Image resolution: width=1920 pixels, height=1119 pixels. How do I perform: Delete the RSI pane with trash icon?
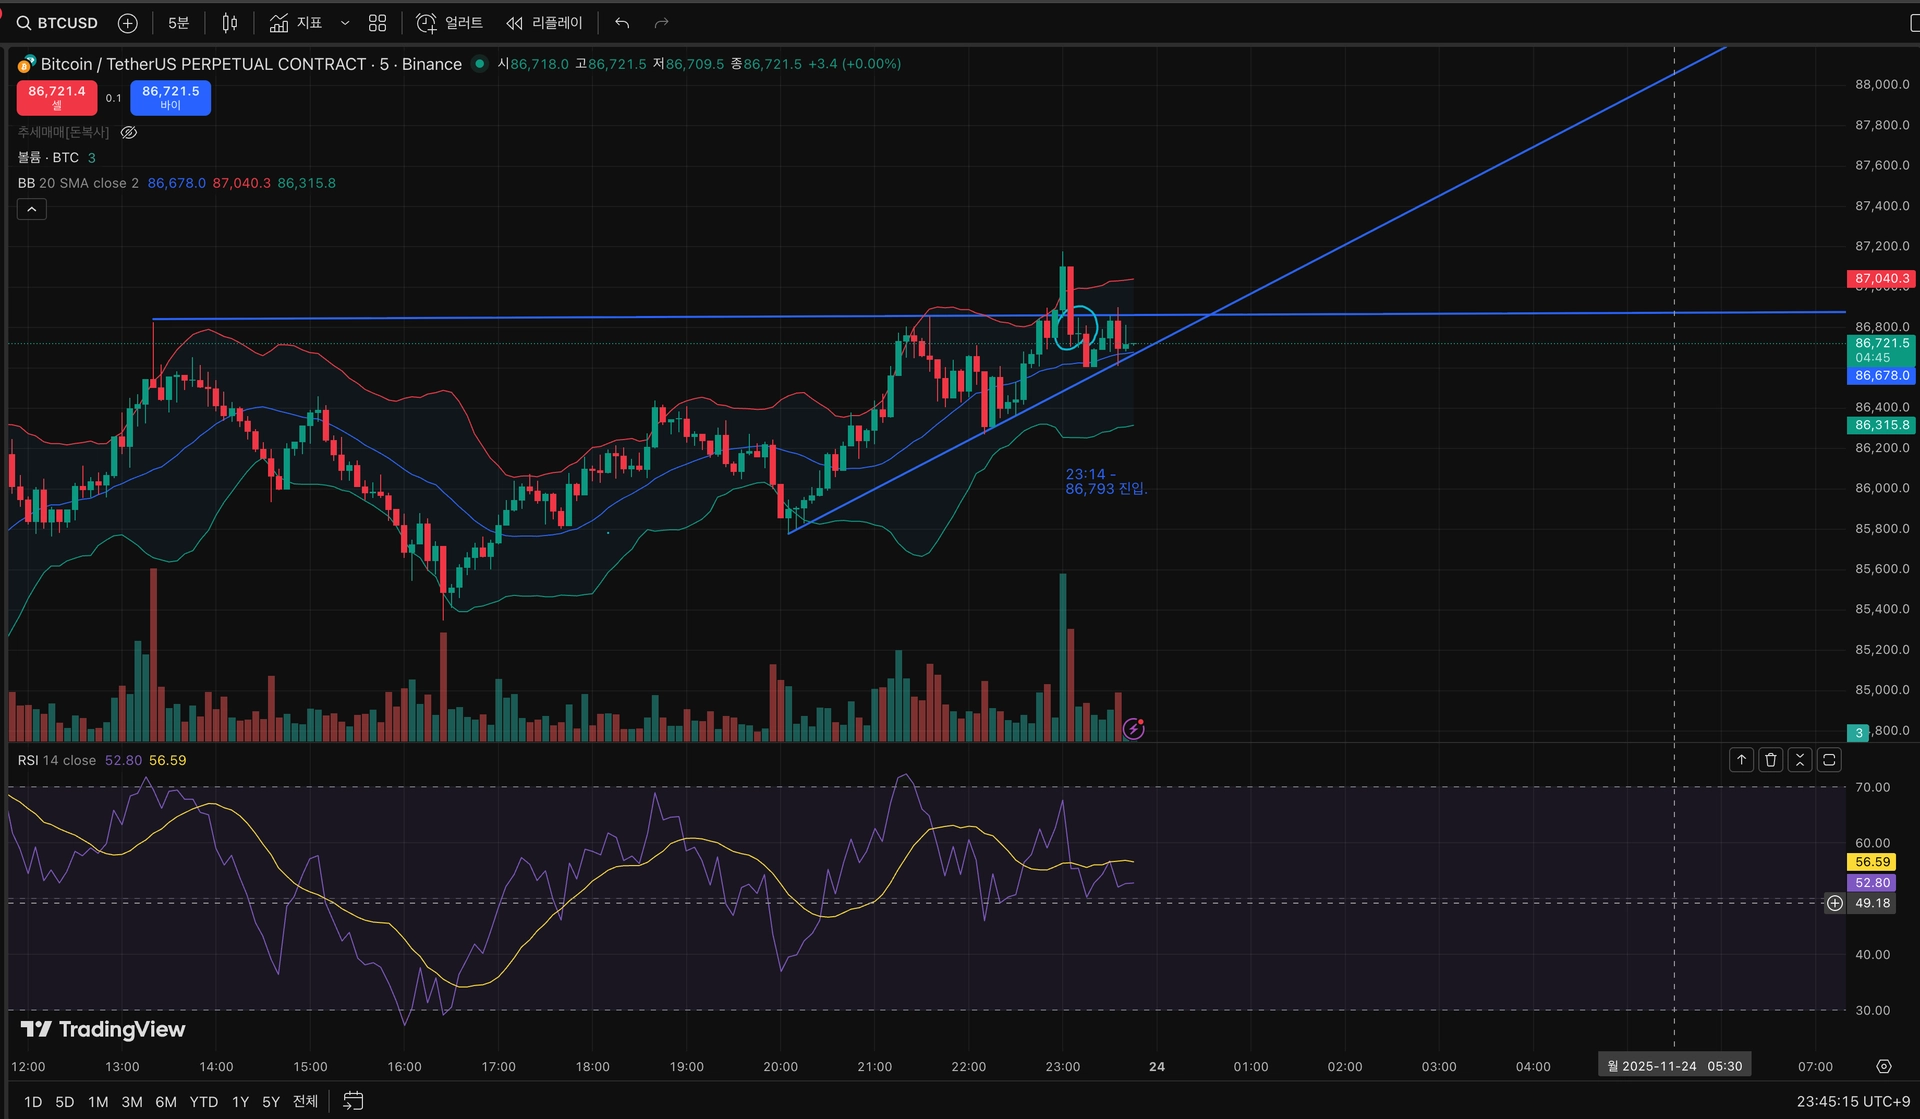[1770, 760]
